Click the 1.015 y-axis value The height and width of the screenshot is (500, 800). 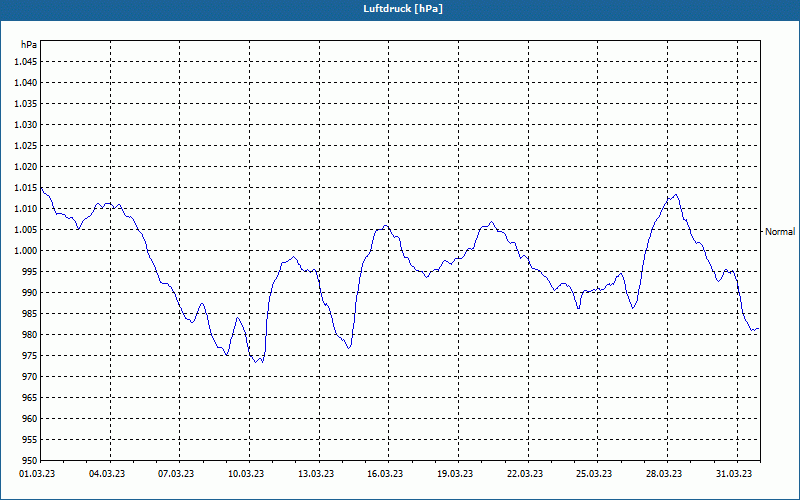(26, 188)
